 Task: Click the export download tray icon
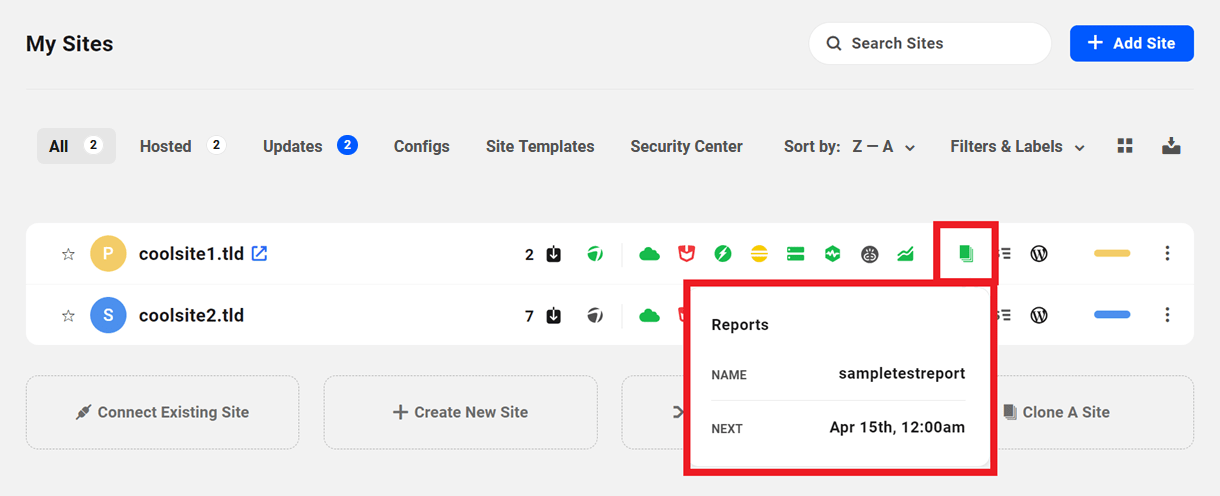coord(1172,146)
